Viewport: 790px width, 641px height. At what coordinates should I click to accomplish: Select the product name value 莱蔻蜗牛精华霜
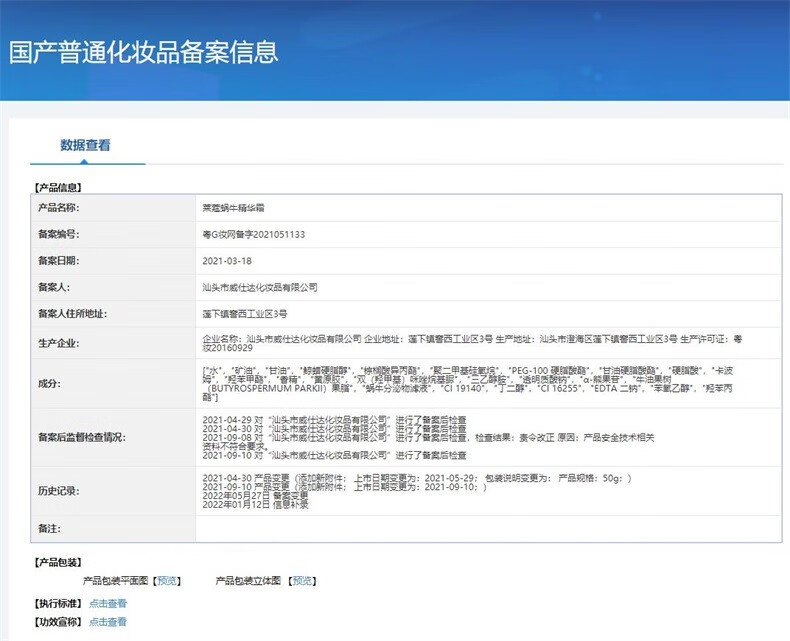[233, 208]
